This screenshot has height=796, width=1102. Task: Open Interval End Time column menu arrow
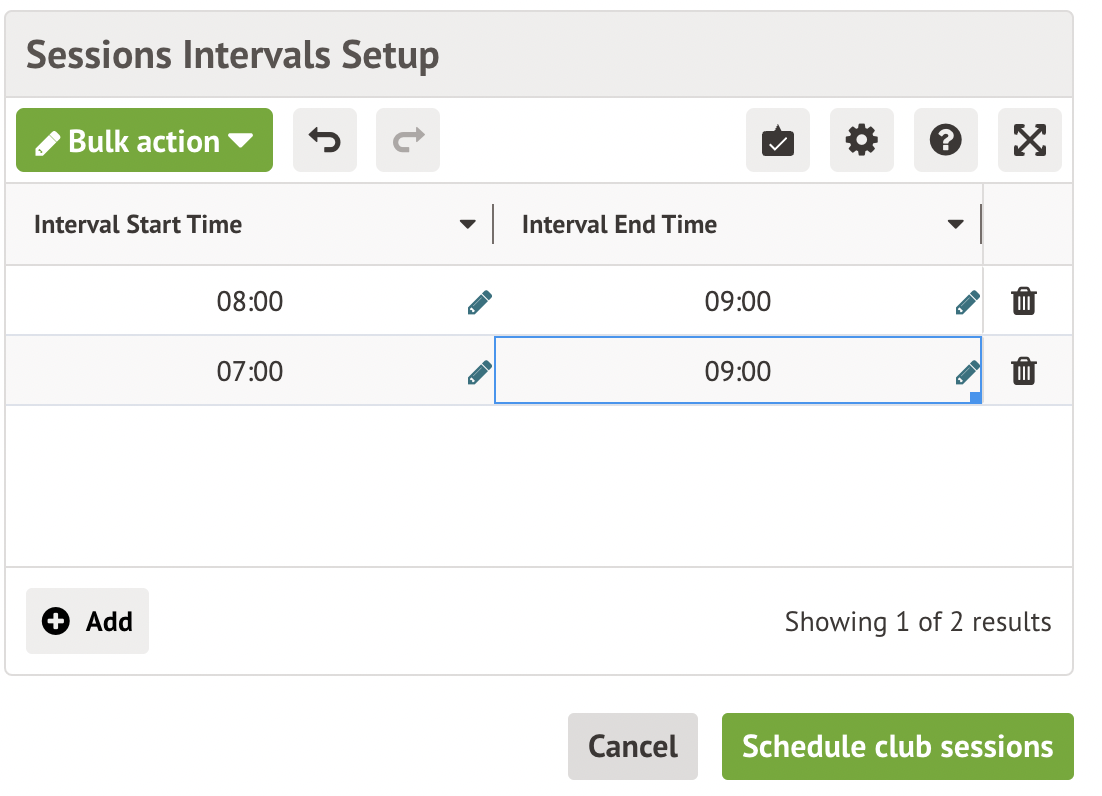[x=955, y=225]
